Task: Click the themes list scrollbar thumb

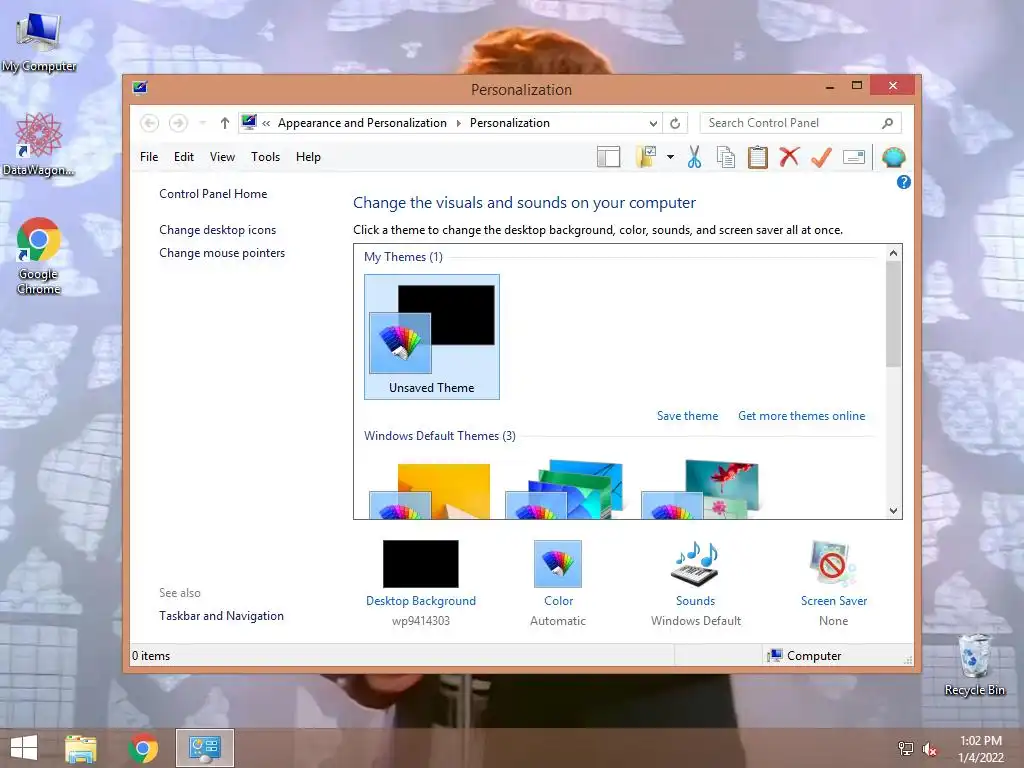Action: [893, 313]
